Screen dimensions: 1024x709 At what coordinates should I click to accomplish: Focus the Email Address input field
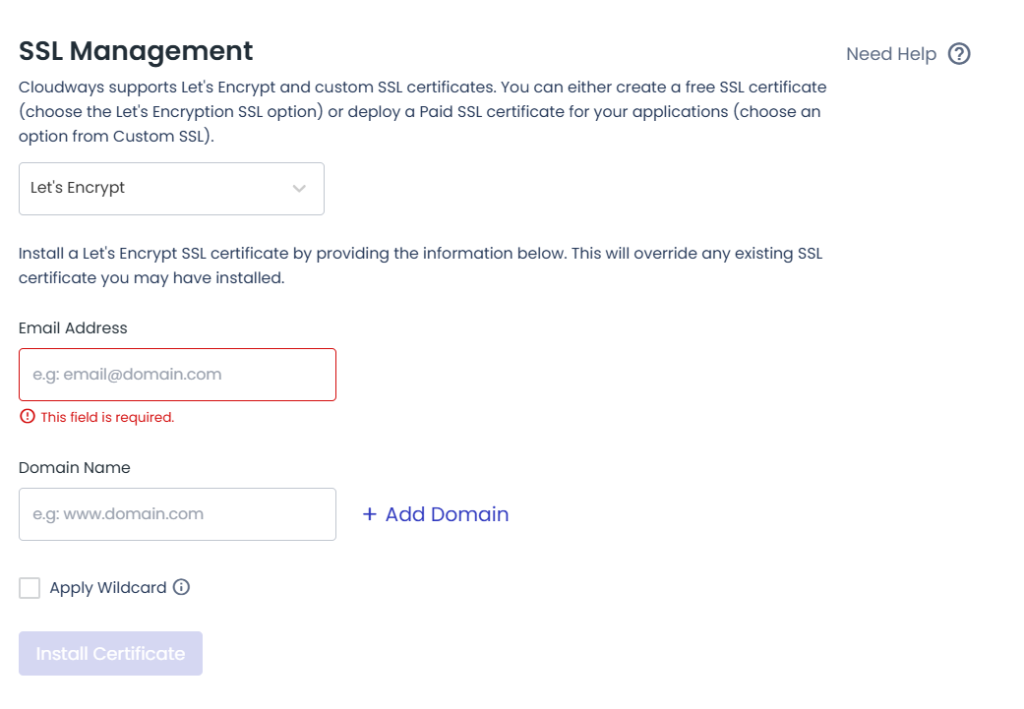point(177,375)
